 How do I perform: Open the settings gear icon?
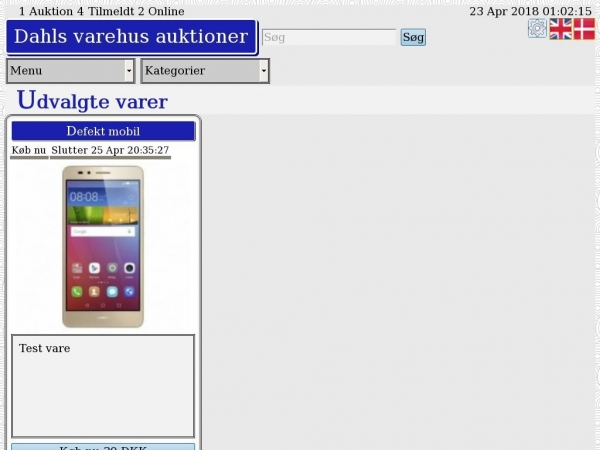[537, 29]
